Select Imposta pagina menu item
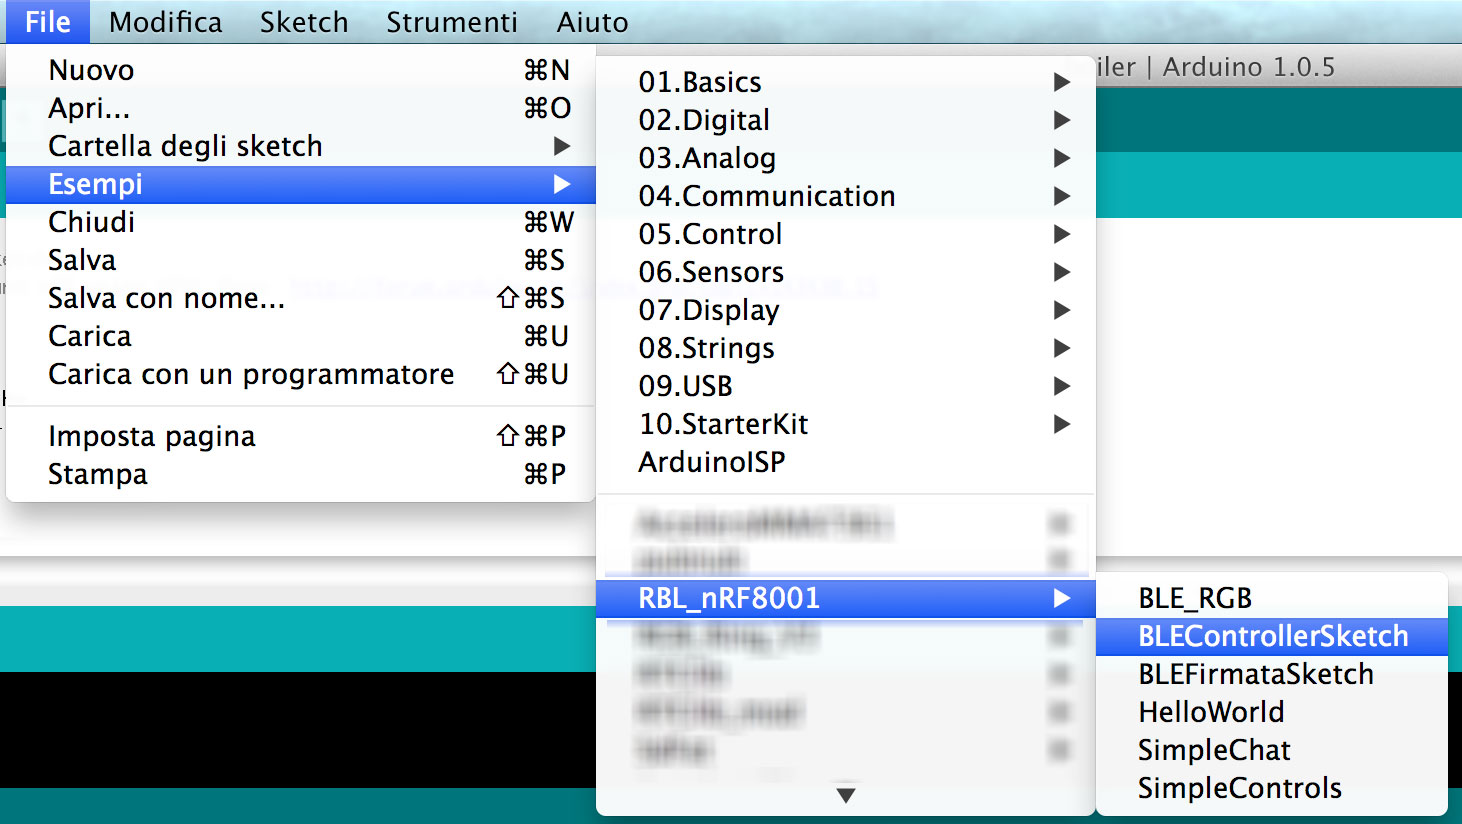 (x=152, y=437)
